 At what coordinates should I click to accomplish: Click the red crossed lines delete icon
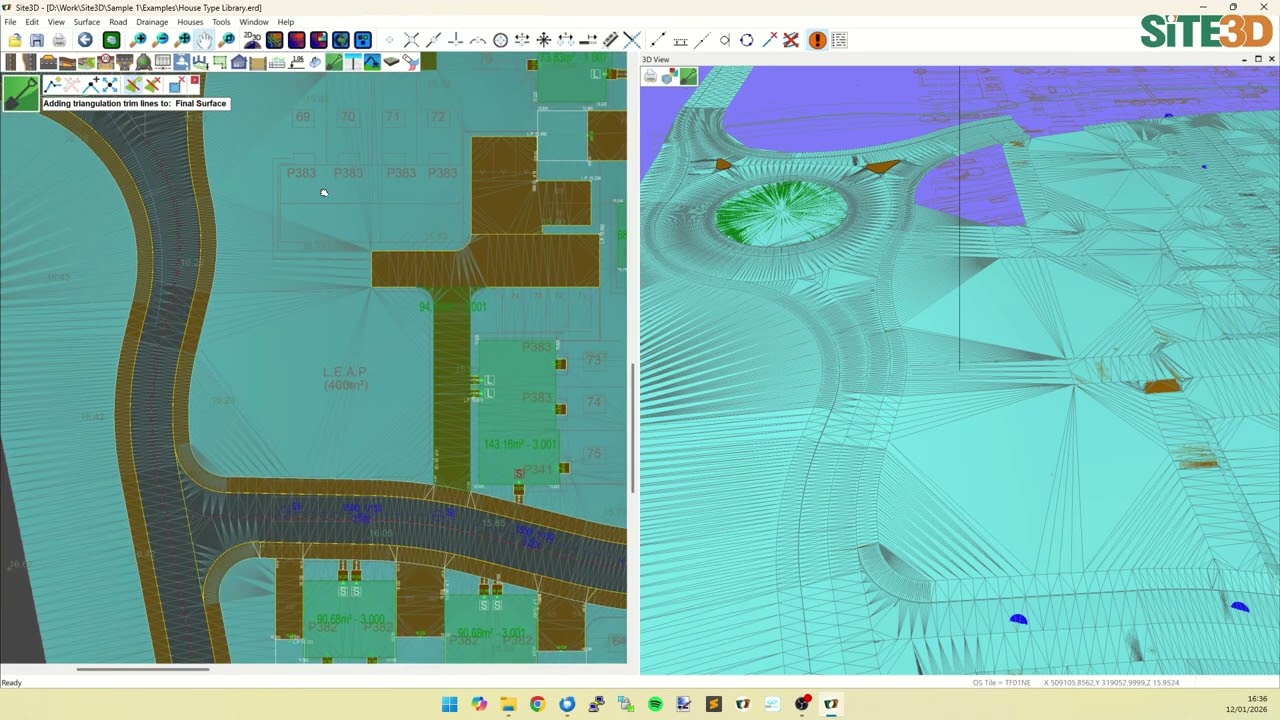(x=791, y=40)
